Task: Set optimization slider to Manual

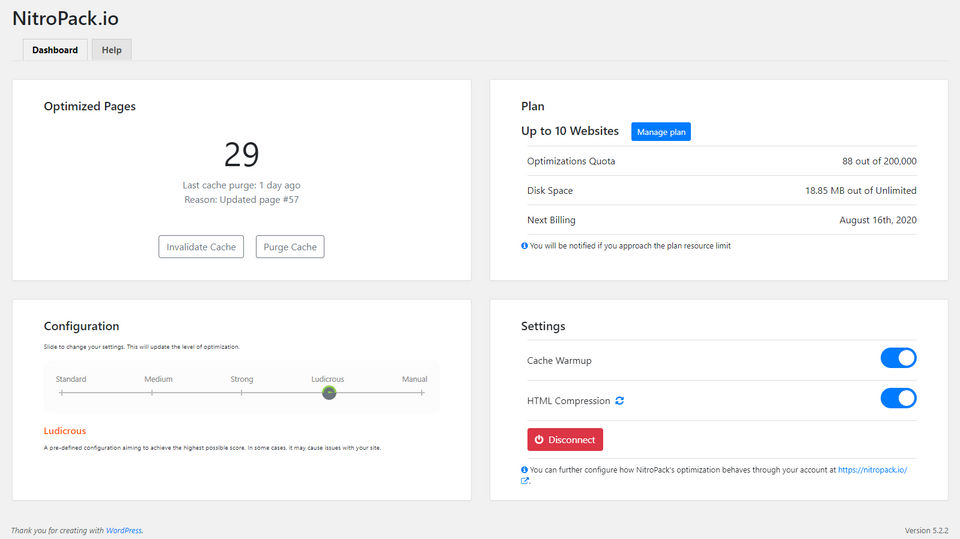Action: 422,393
